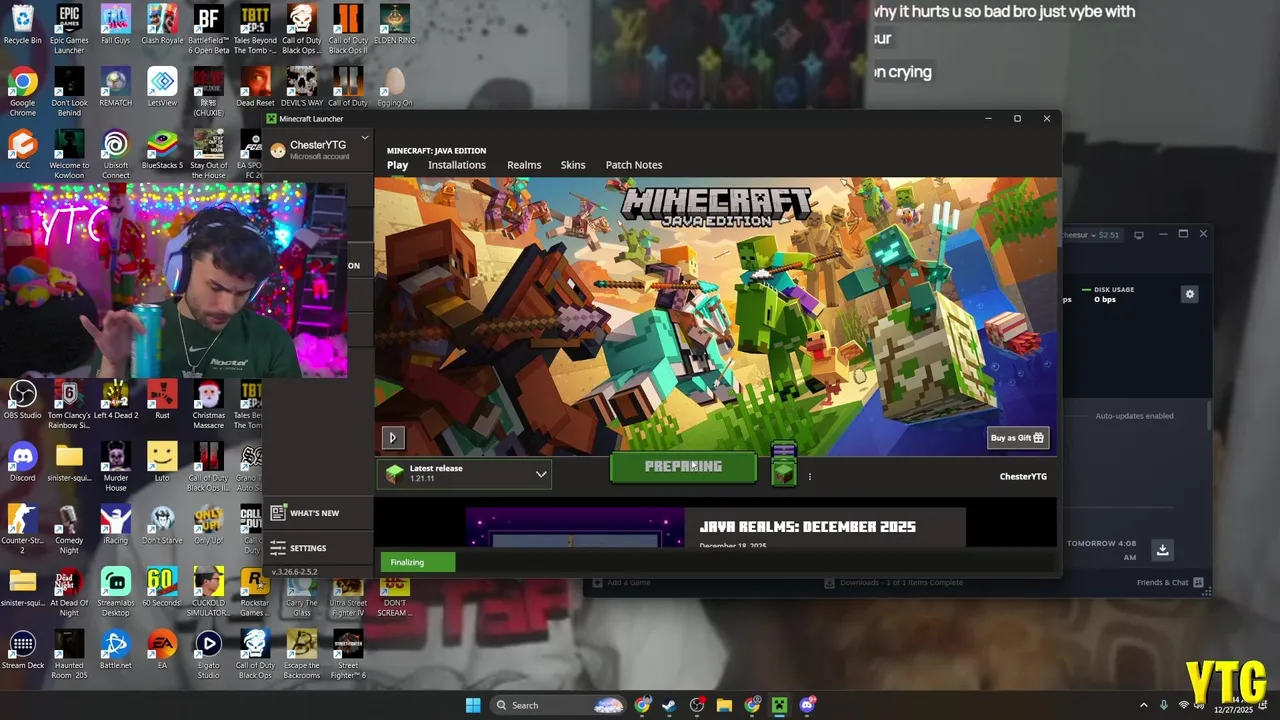Expand the system tray hidden icons chevron

1143,705
